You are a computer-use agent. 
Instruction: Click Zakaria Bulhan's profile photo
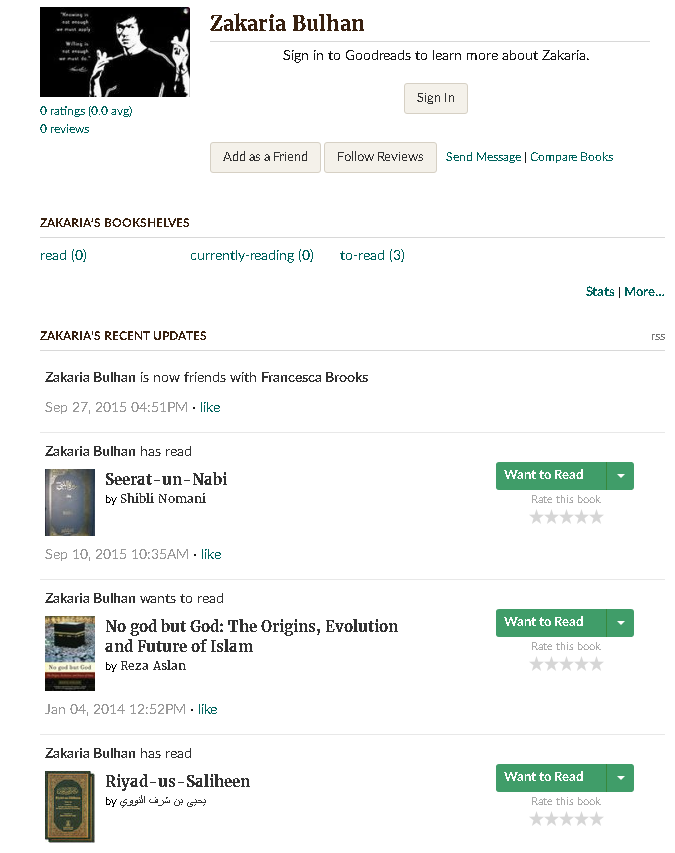tap(114, 52)
